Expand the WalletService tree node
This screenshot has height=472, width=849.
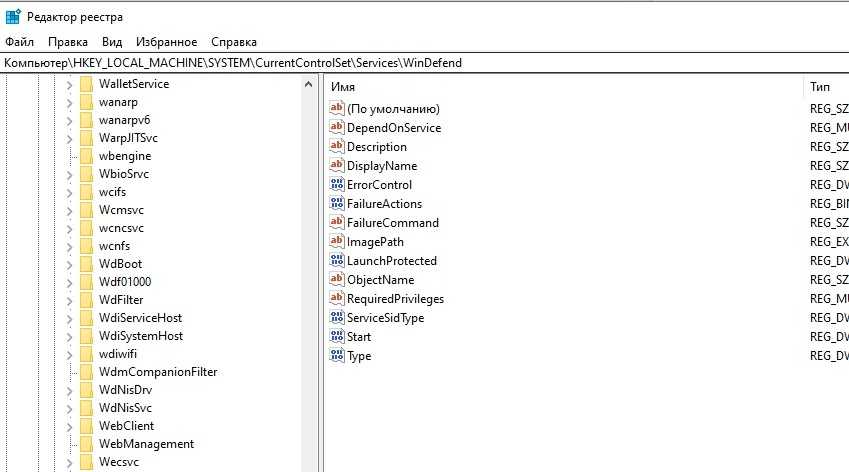69,84
